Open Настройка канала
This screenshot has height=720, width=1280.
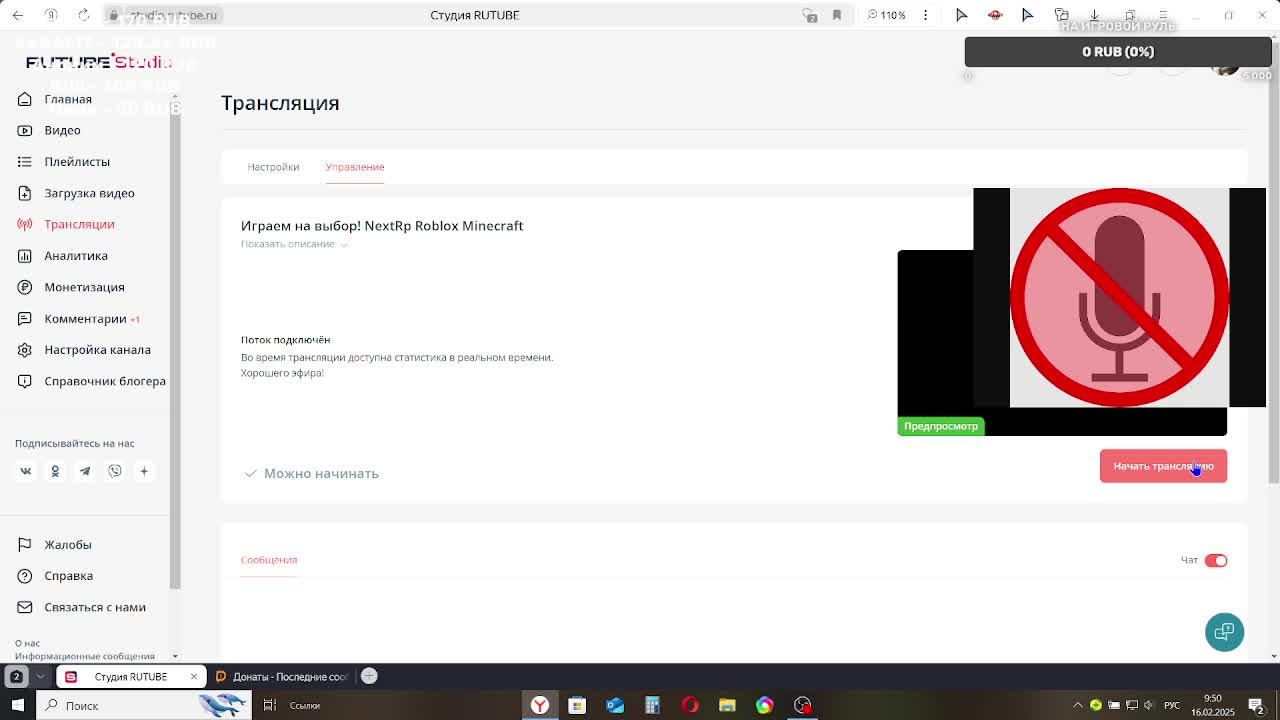tap(97, 350)
